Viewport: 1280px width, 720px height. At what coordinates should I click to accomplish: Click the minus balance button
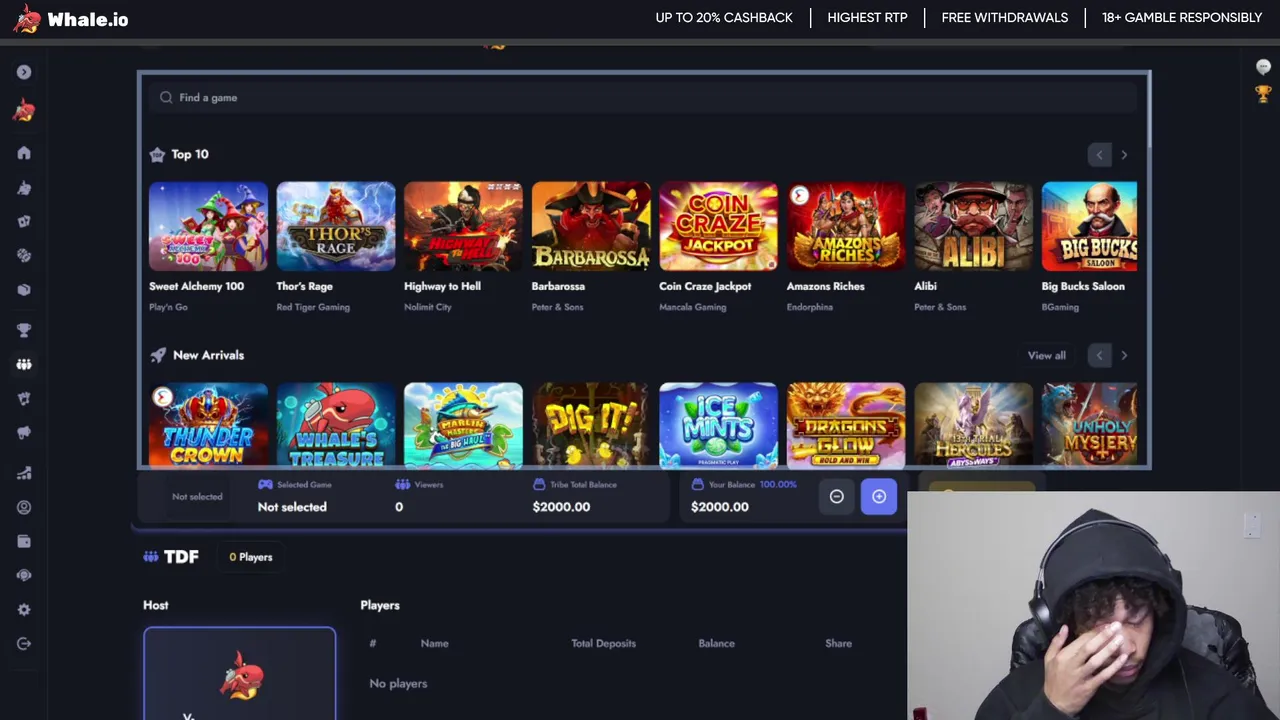(837, 497)
